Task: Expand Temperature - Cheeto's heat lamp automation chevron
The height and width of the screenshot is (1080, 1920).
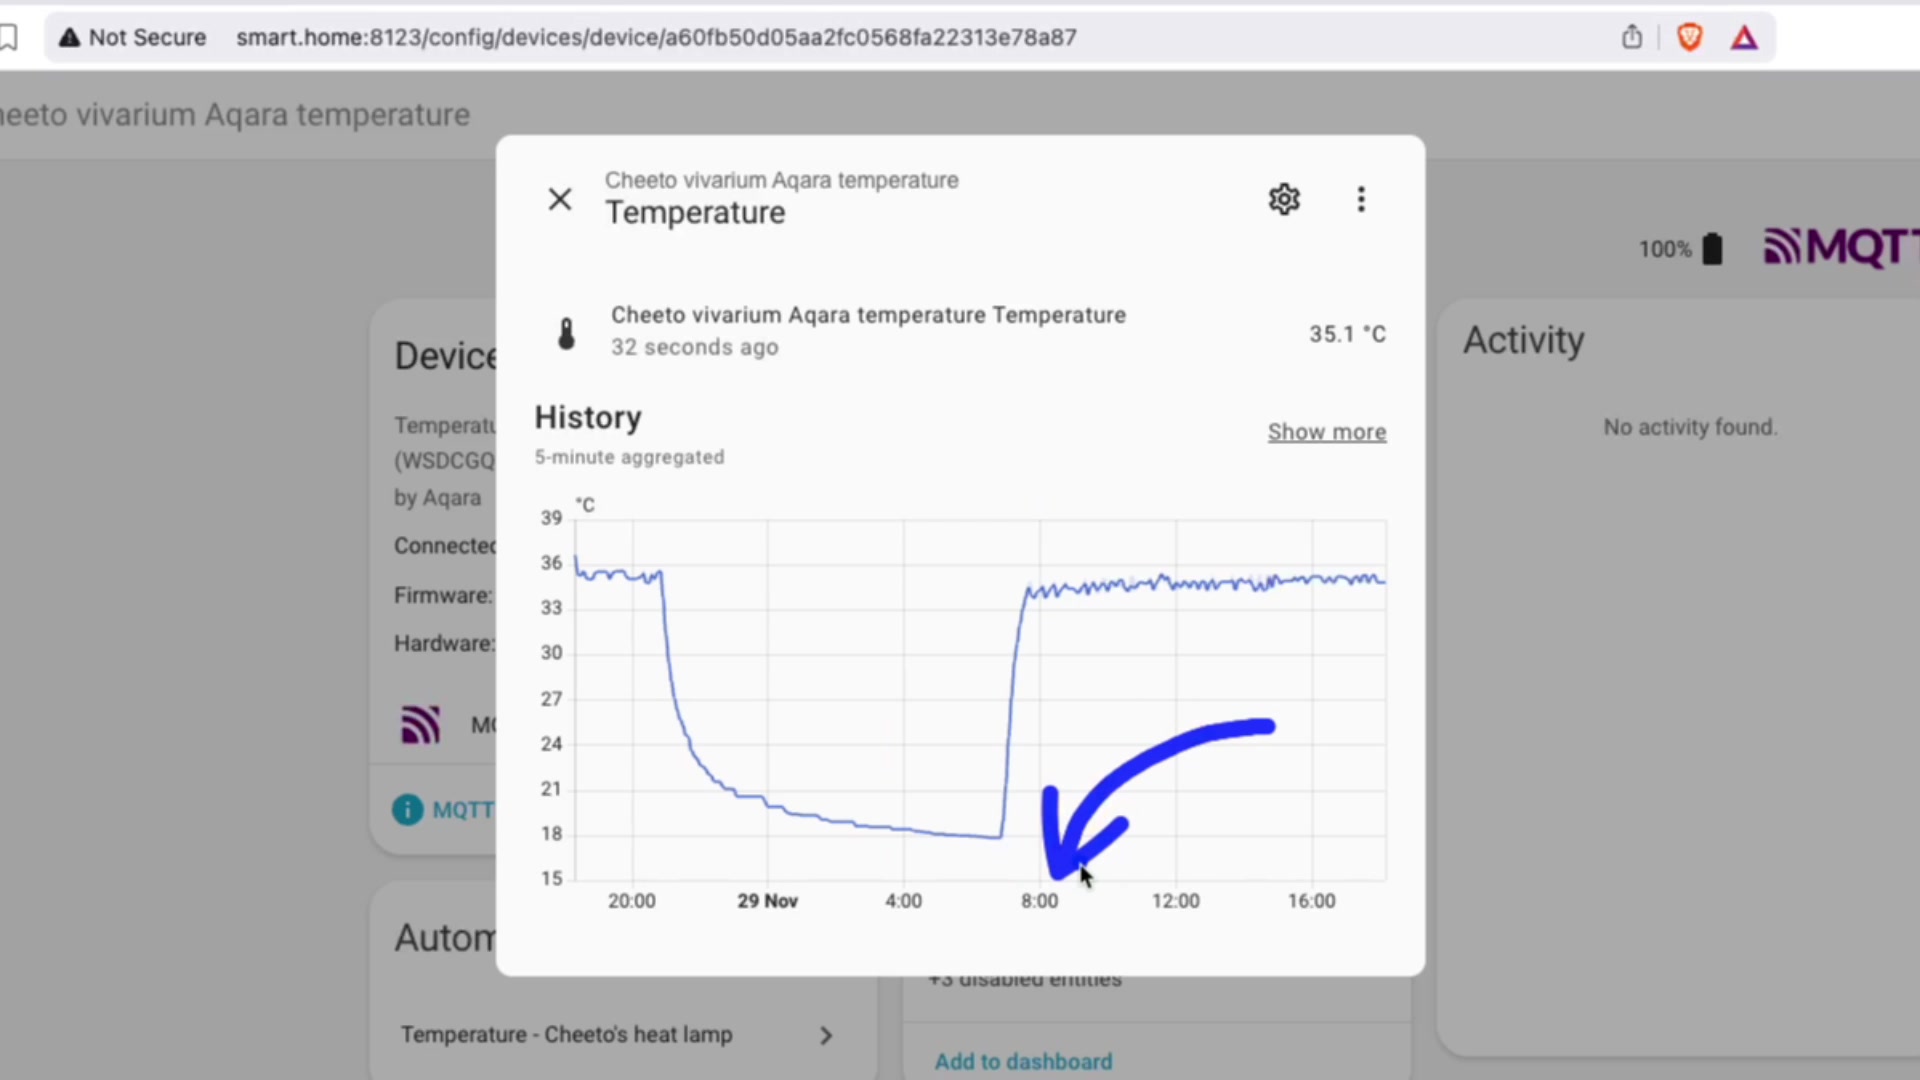Action: click(x=825, y=1035)
